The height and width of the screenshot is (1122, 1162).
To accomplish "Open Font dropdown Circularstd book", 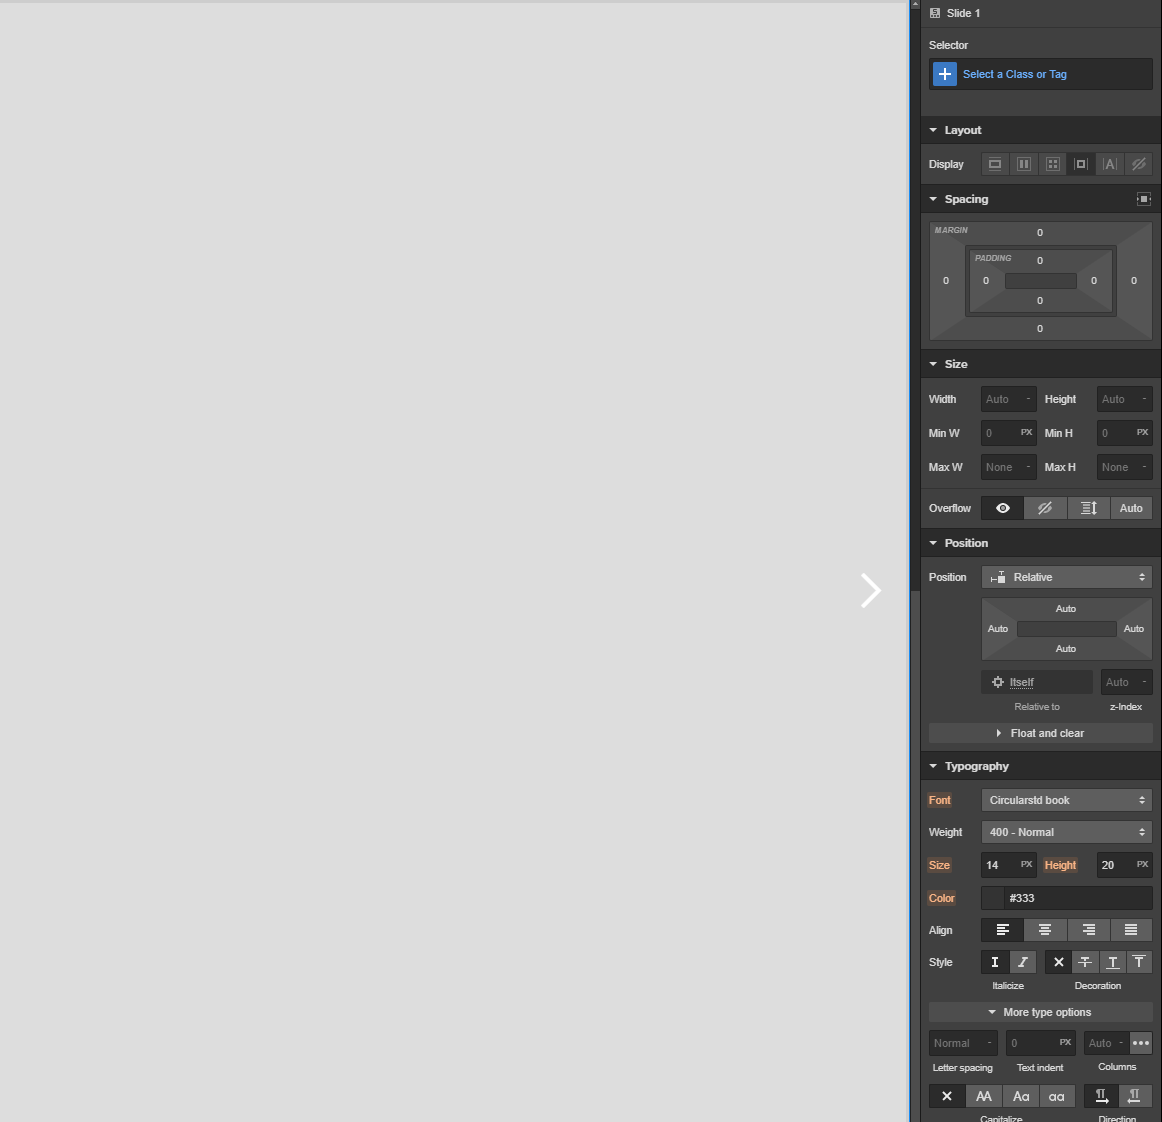I will pos(1066,800).
